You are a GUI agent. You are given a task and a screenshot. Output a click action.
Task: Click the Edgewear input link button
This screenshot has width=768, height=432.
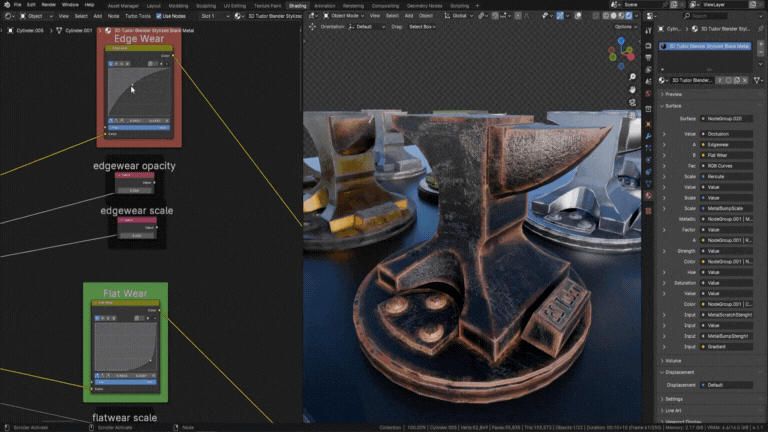[x=726, y=144]
